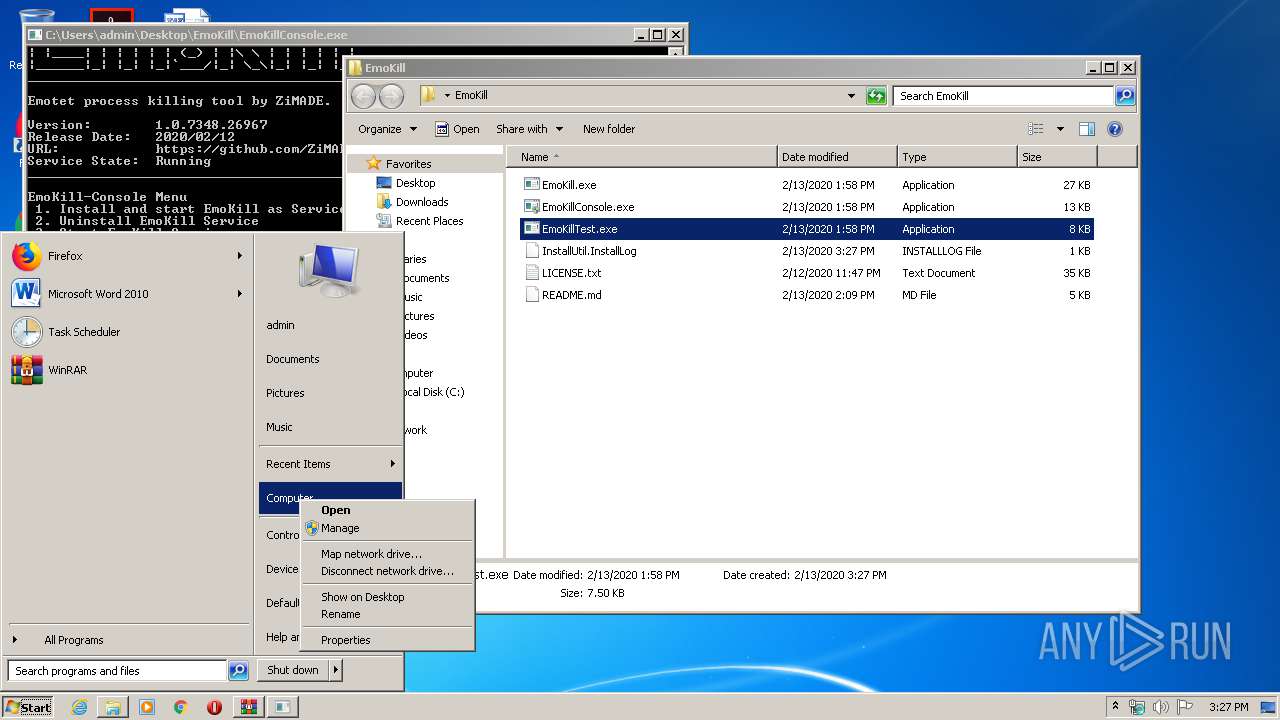Click Google Chrome icon in taskbar

coord(180,707)
